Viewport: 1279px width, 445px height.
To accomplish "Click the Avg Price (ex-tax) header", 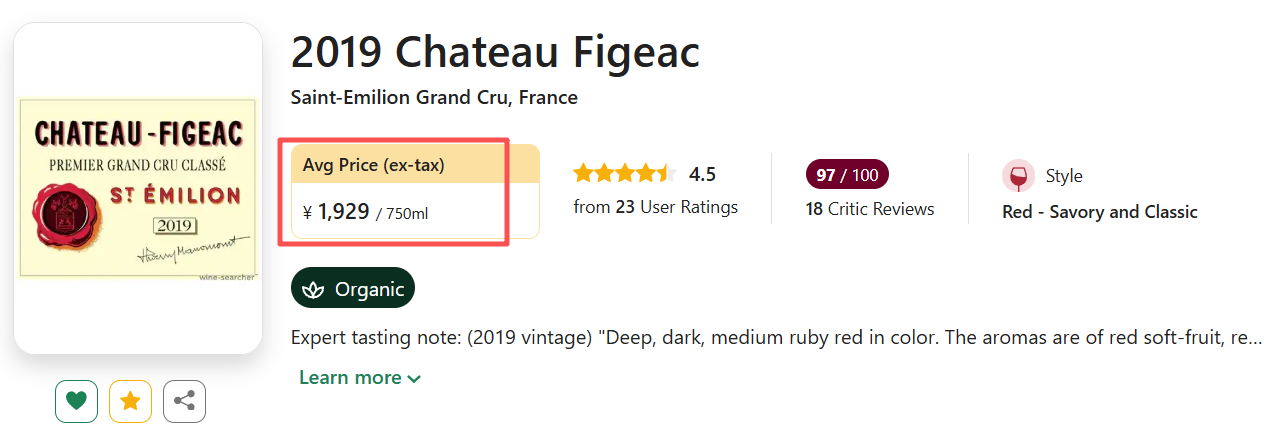I will [x=374, y=165].
